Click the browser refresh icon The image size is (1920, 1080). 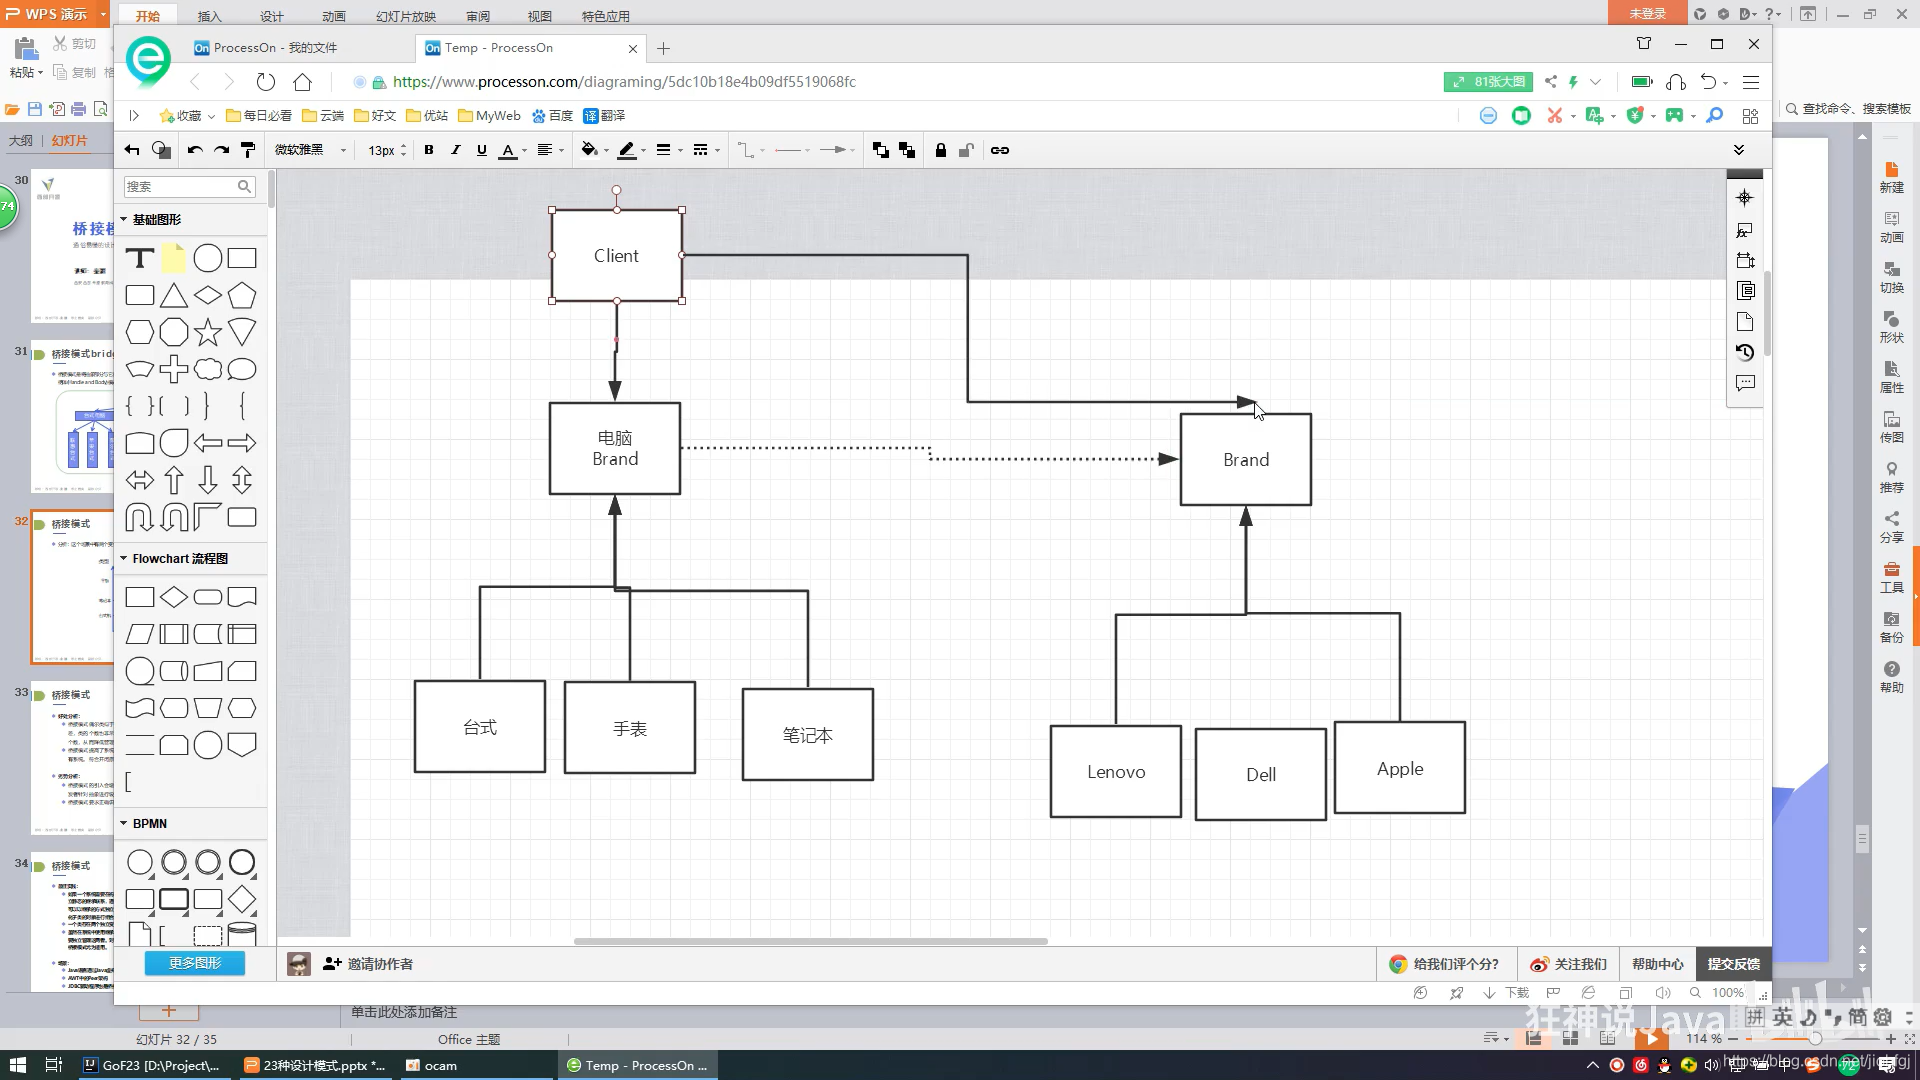(x=265, y=82)
